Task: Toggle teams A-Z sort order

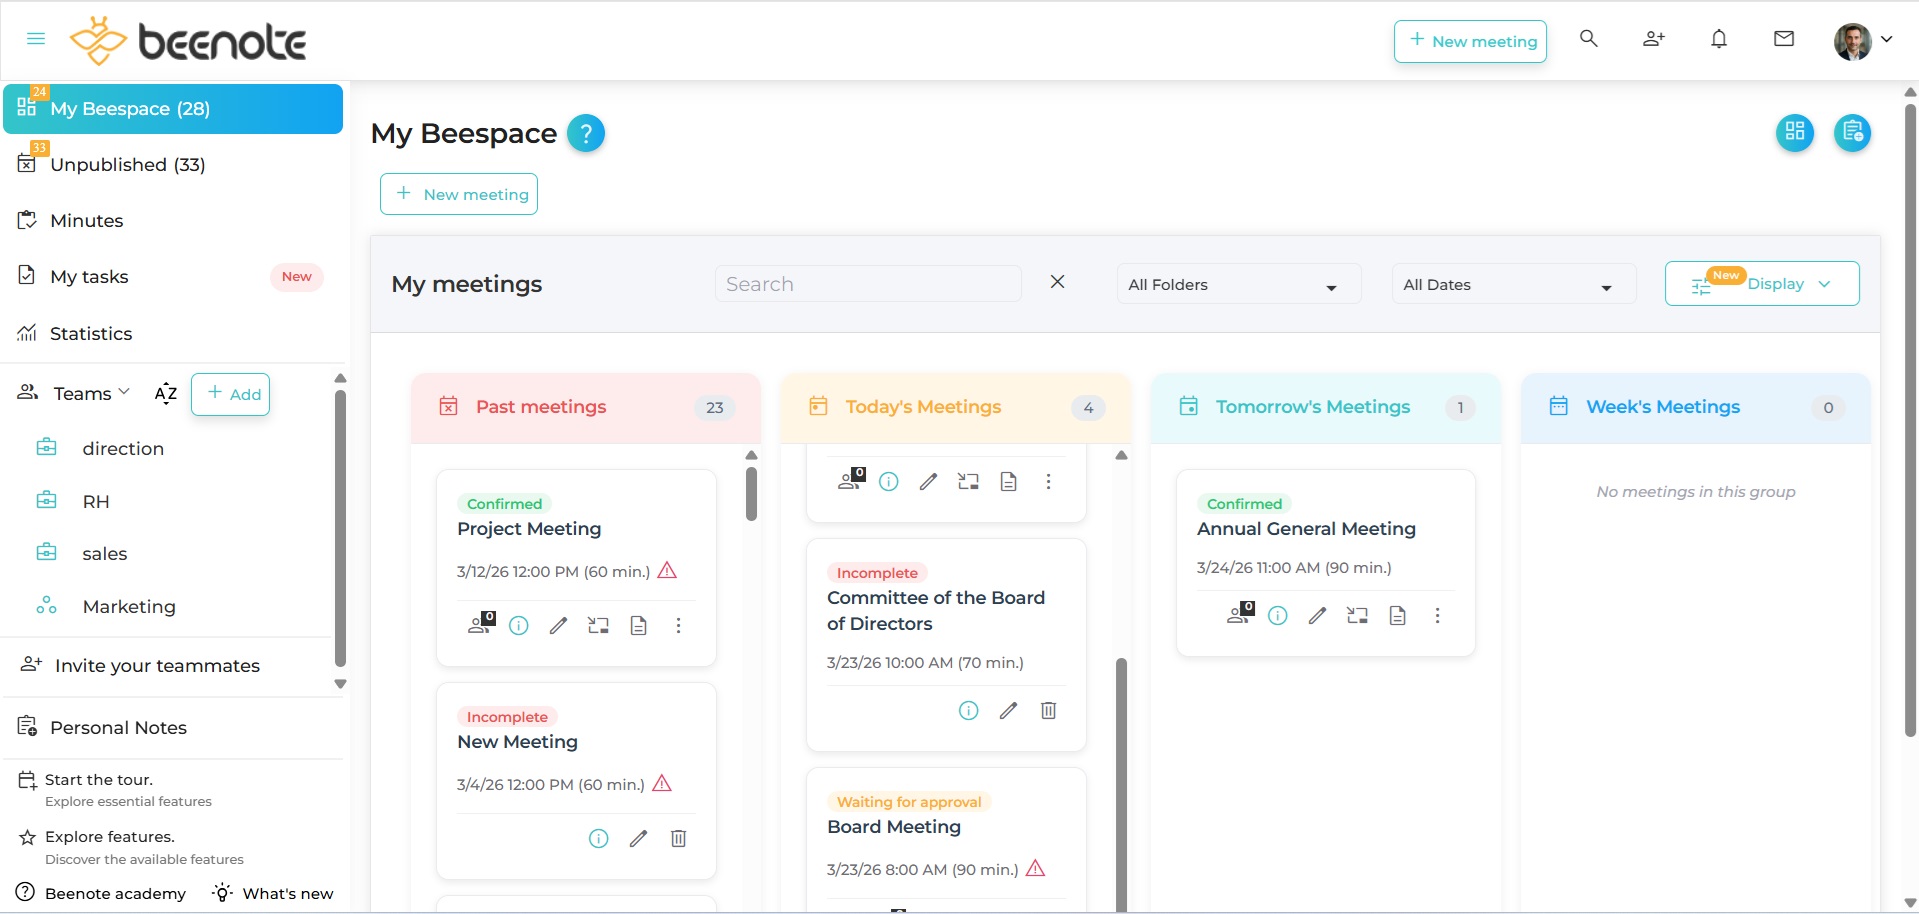Action: pyautogui.click(x=166, y=394)
